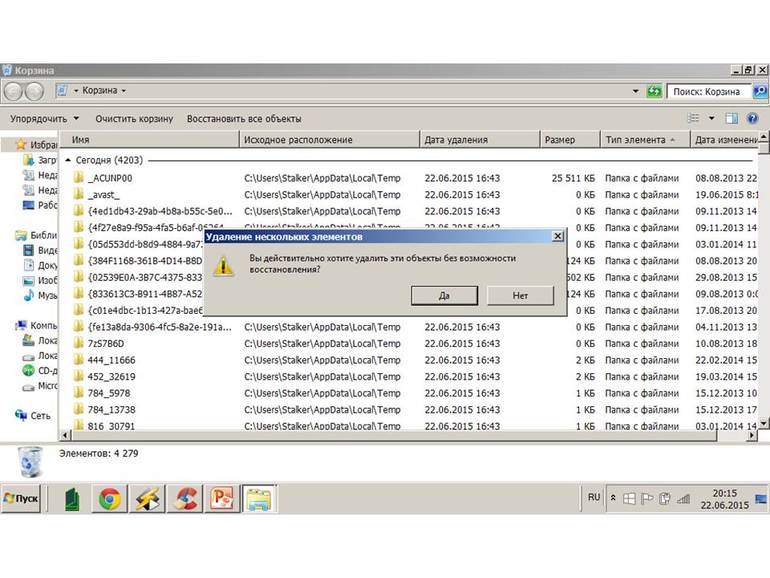Click Очистить корзину in toolbar

pyautogui.click(x=135, y=119)
